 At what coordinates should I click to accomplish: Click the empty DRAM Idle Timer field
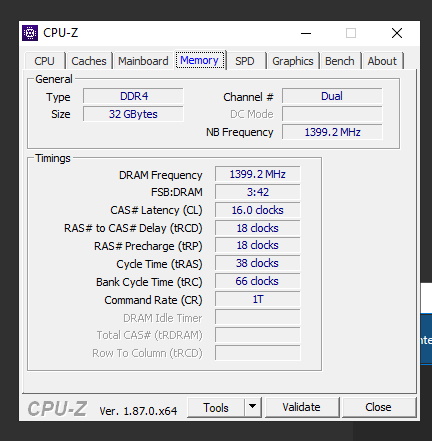click(x=258, y=317)
